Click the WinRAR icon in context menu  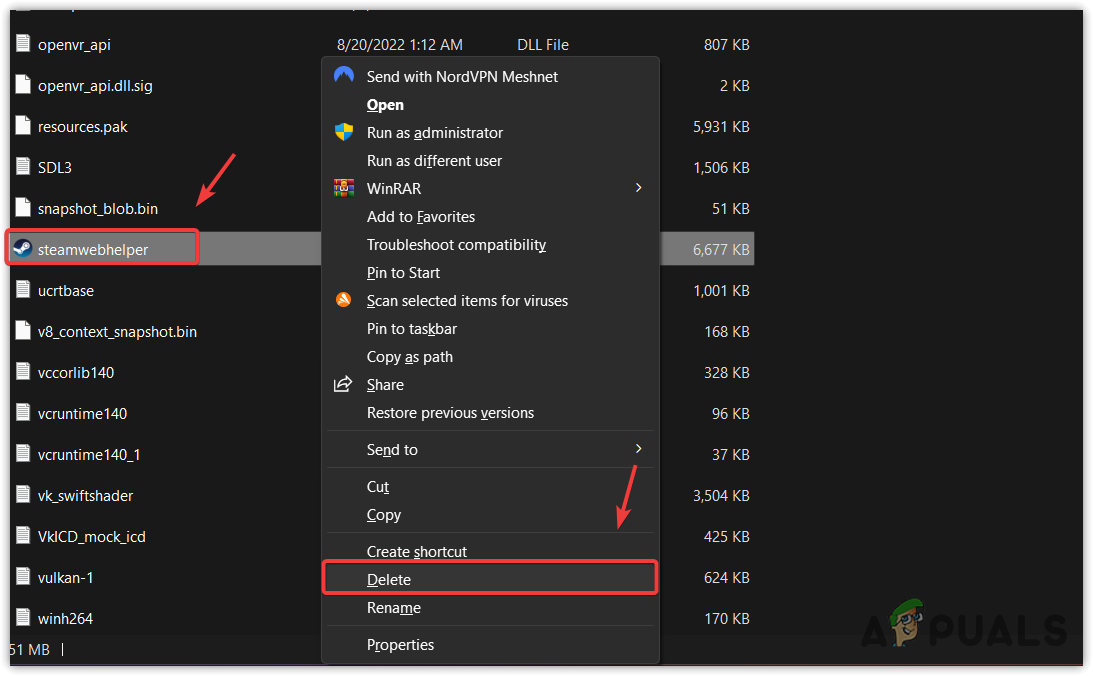(x=343, y=188)
